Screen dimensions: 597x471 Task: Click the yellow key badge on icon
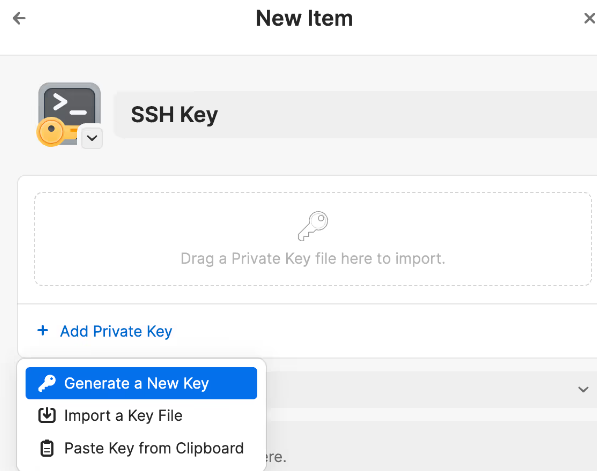coord(51,132)
